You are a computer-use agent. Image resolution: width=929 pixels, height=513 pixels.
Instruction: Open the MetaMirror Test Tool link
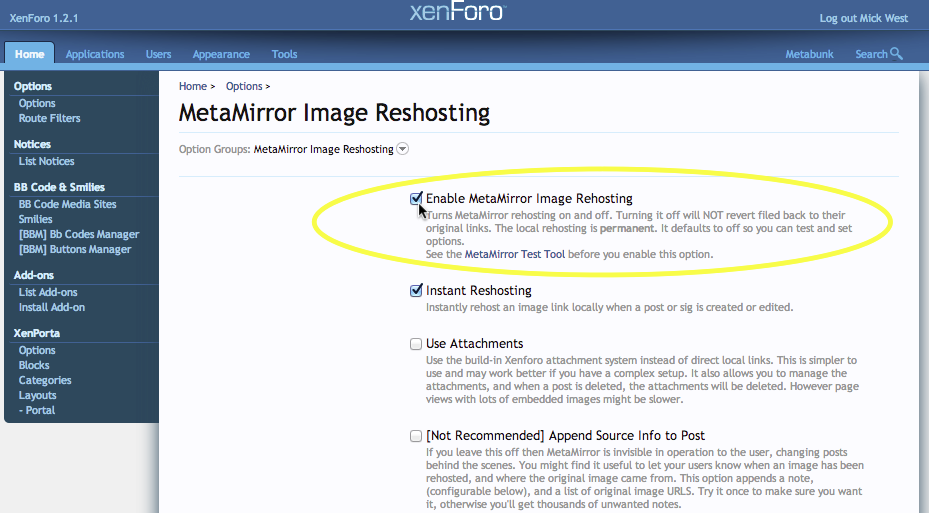pos(515,254)
